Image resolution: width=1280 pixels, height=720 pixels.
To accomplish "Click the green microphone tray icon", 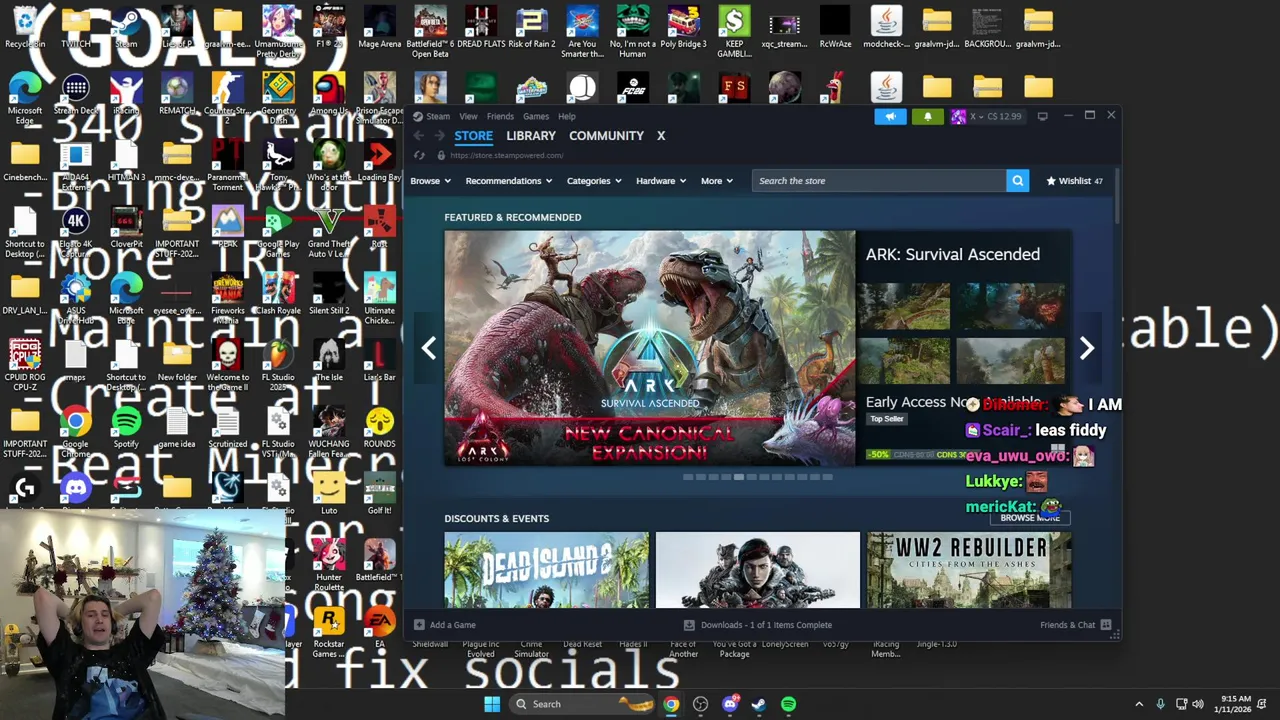I will click(x=1160, y=704).
